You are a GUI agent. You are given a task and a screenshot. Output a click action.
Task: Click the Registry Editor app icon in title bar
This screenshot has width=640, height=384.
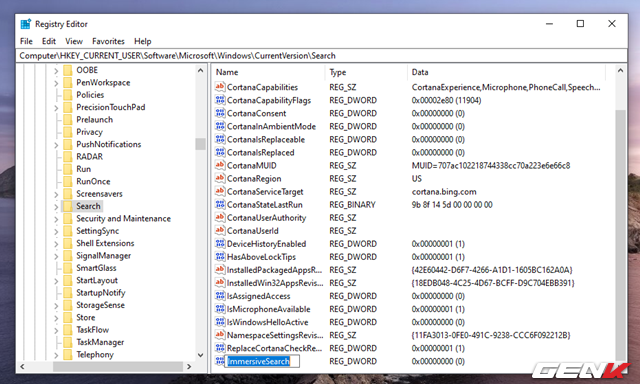coord(26,24)
